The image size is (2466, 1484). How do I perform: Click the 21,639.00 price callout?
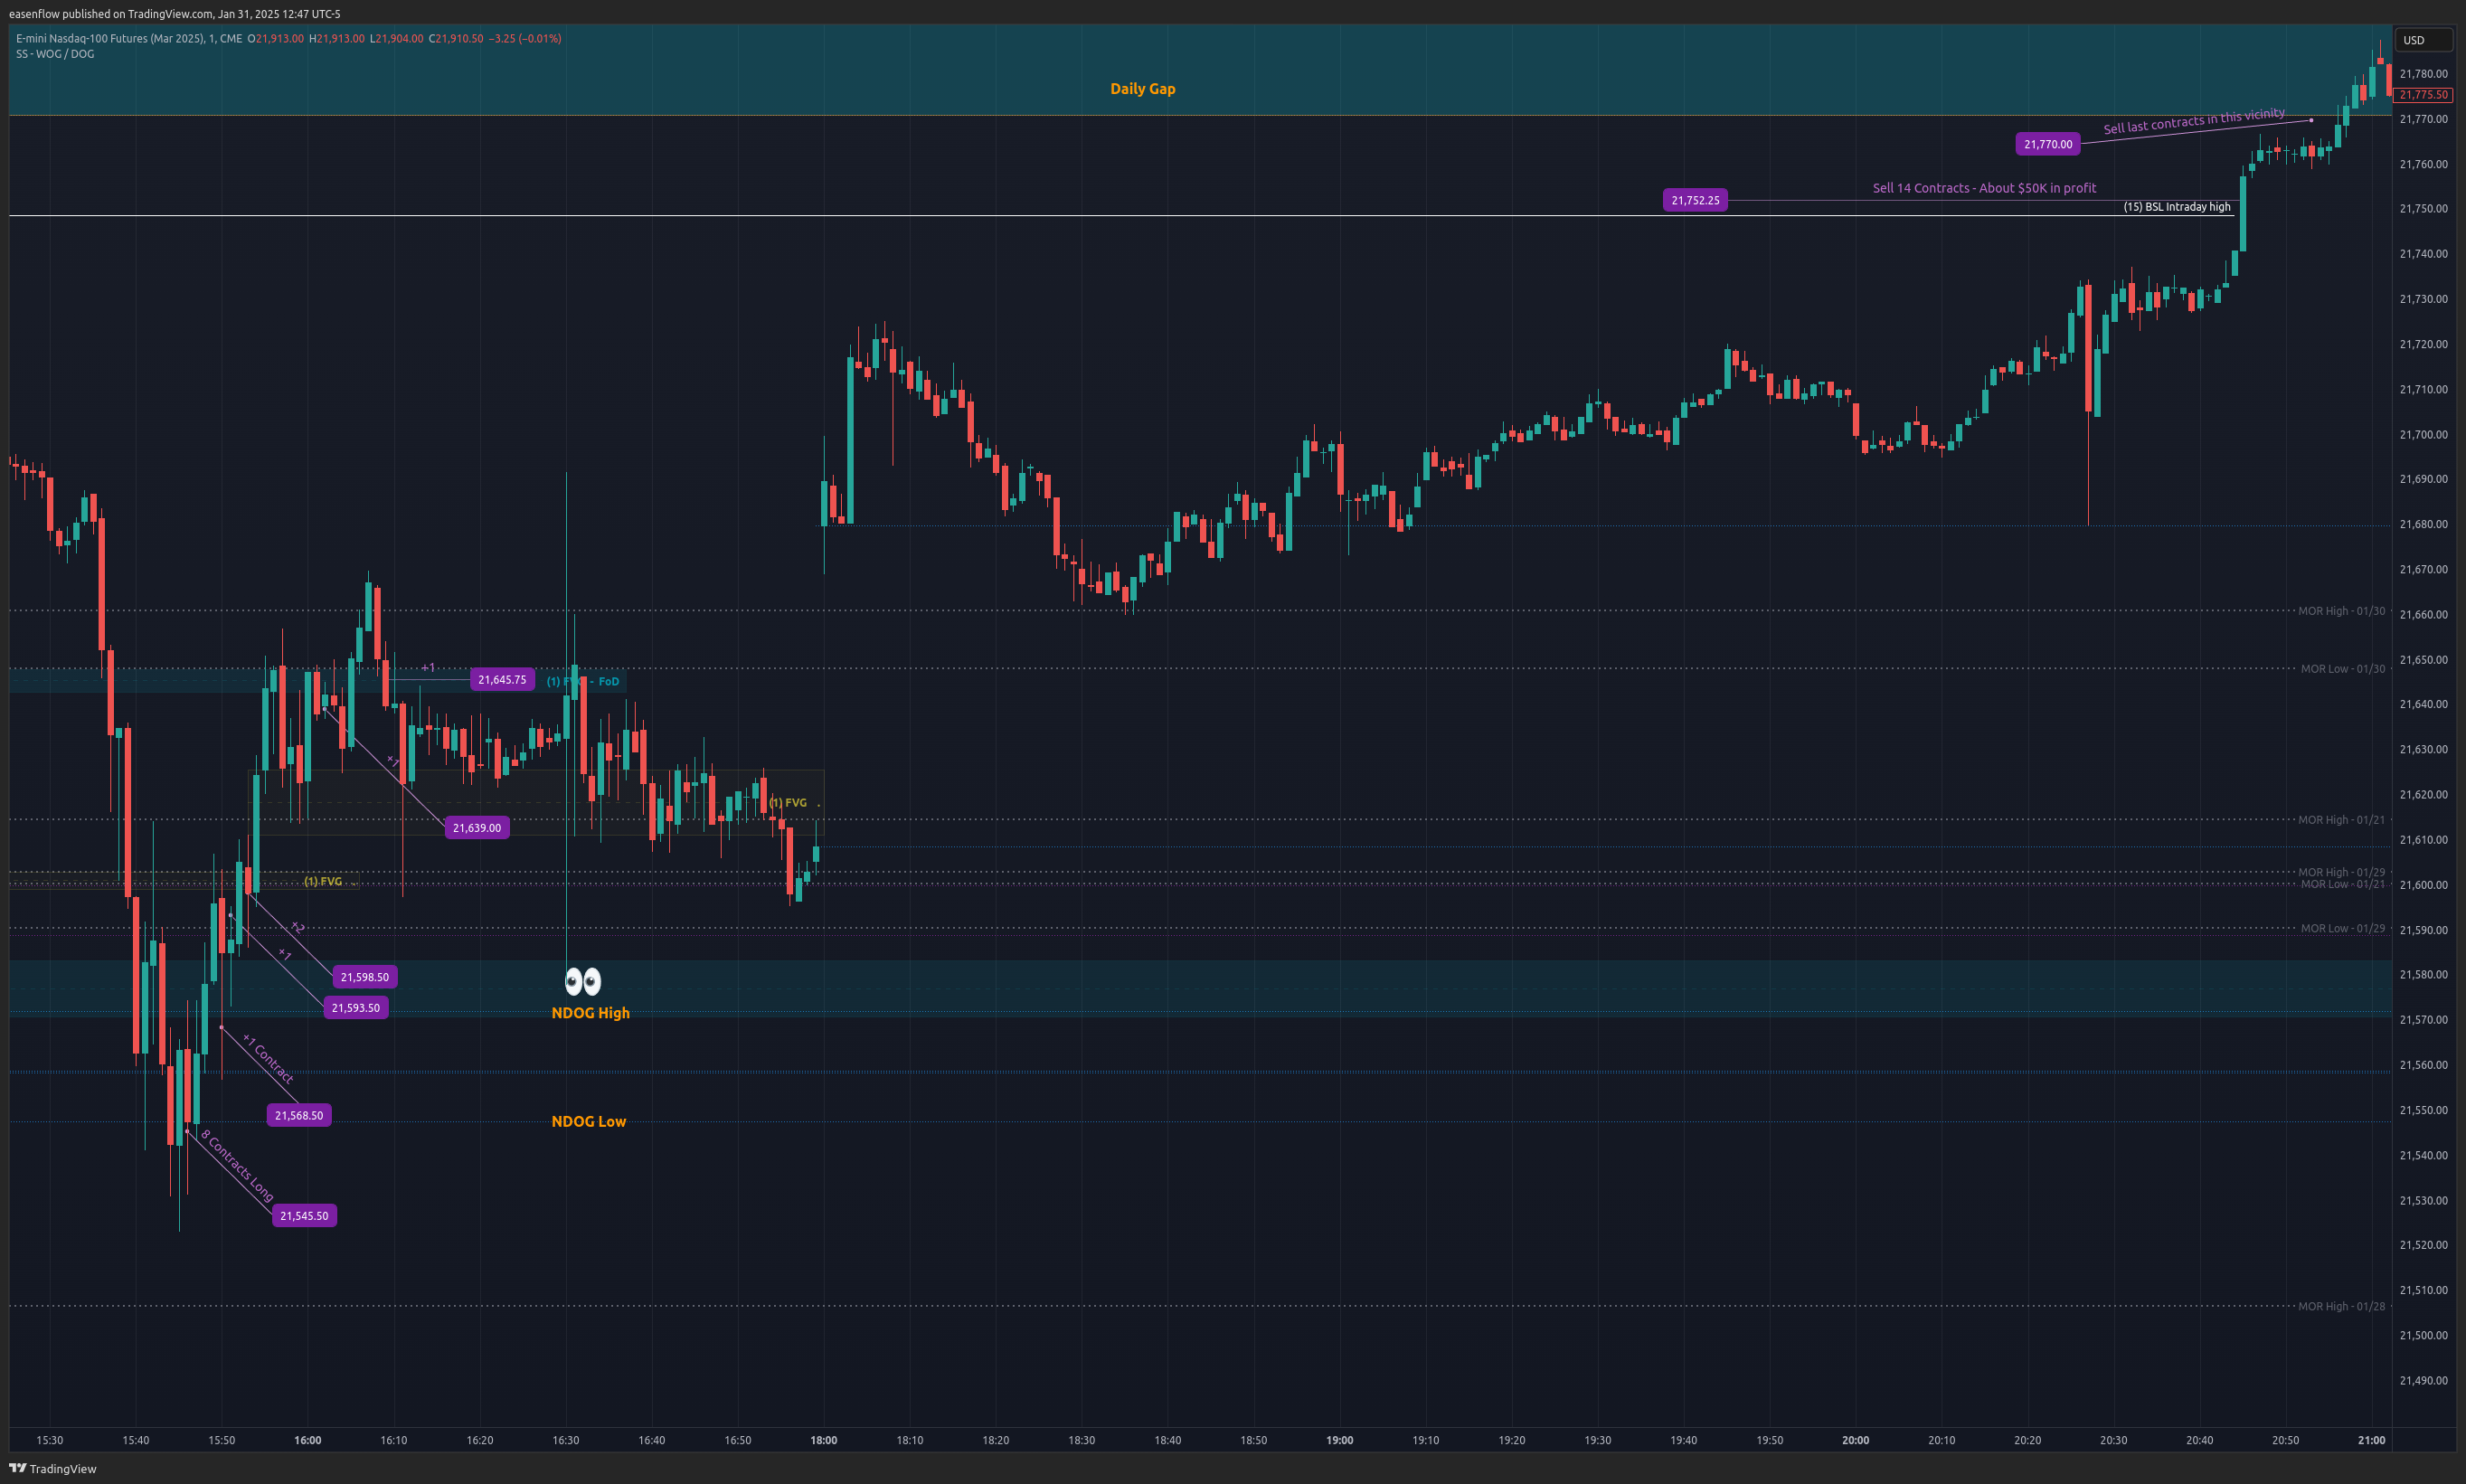pos(477,828)
